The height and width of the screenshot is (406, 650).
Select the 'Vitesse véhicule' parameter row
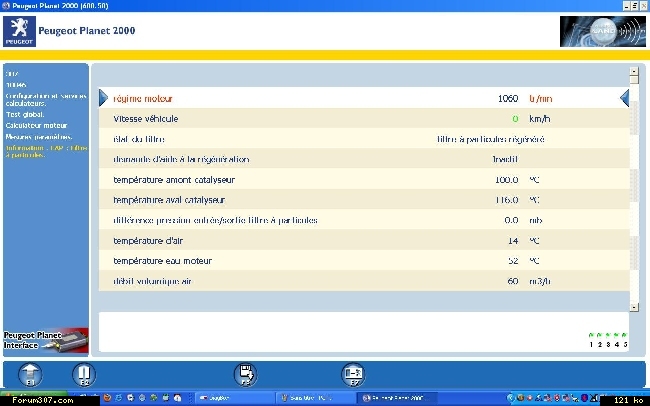[x=364, y=119]
